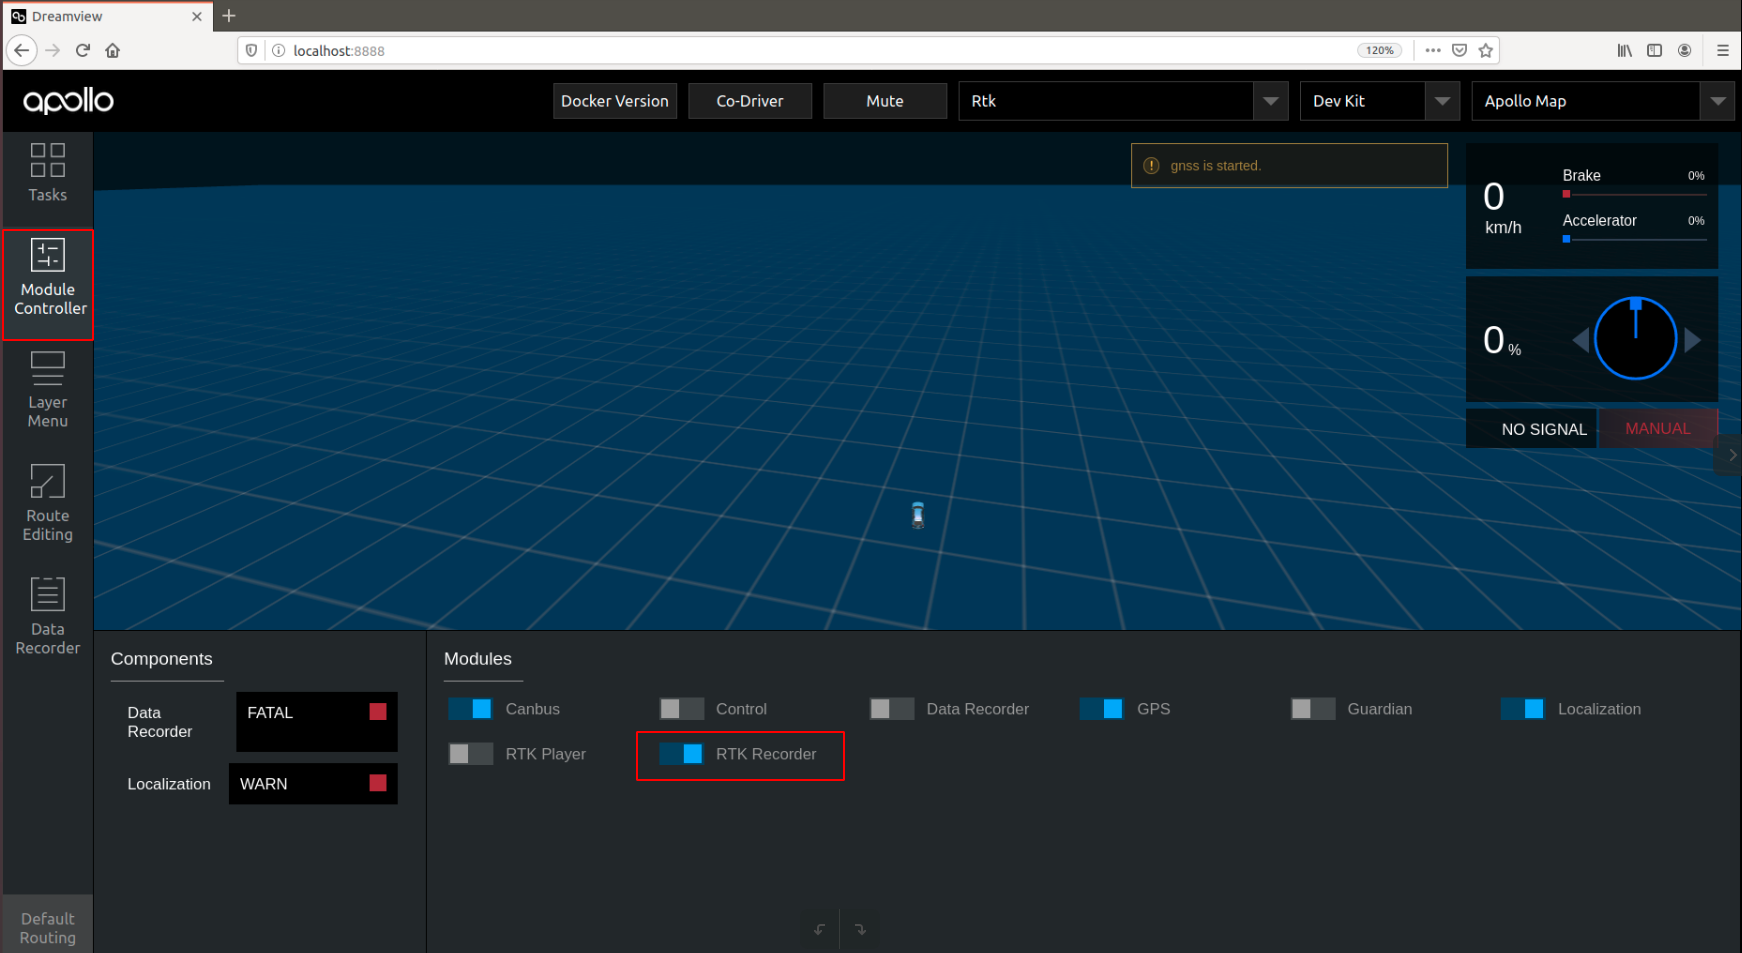
Task: Expand the Rtk mode dropdown
Action: (x=1270, y=101)
